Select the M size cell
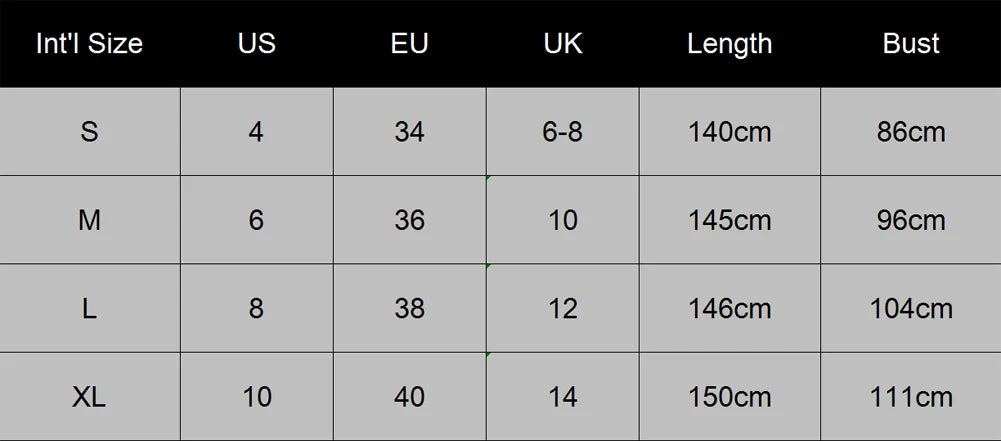This screenshot has height=441, width=1001. pos(89,220)
